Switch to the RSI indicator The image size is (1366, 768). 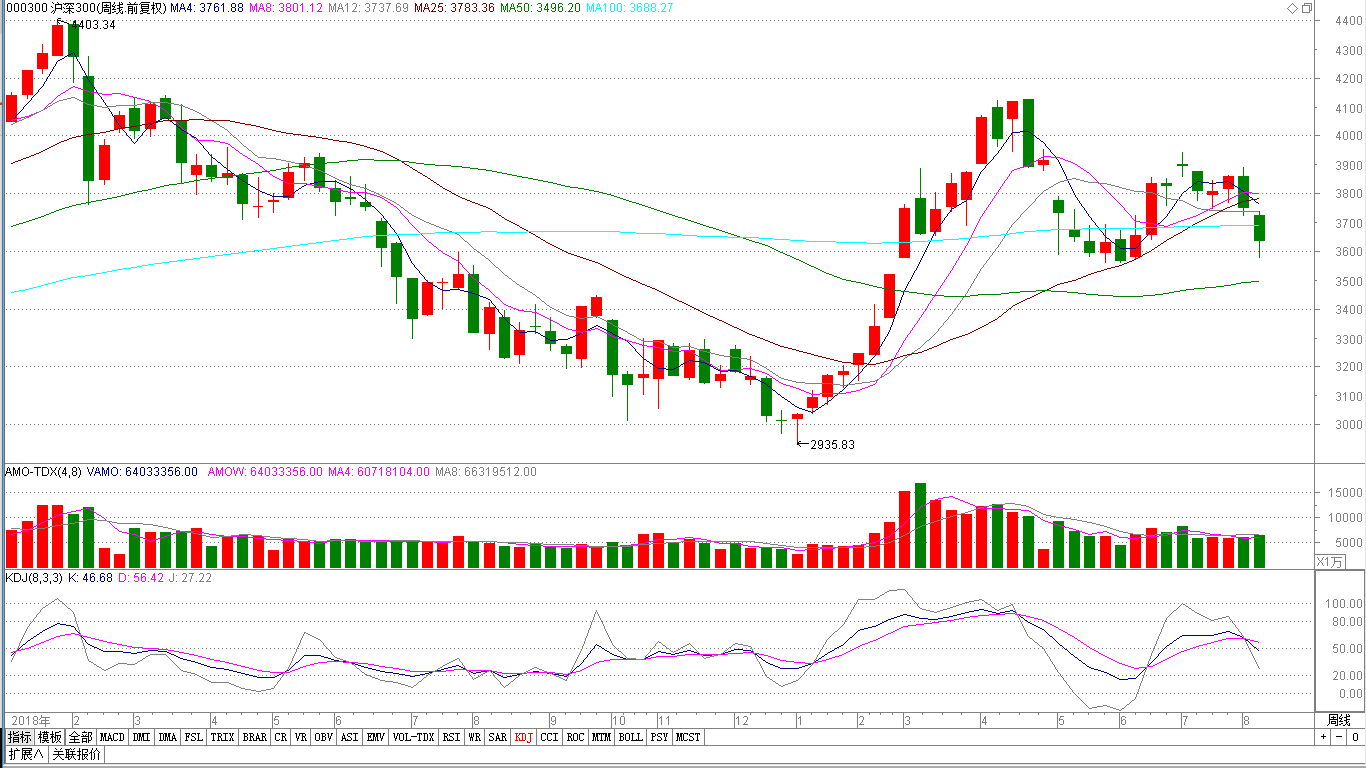click(451, 737)
